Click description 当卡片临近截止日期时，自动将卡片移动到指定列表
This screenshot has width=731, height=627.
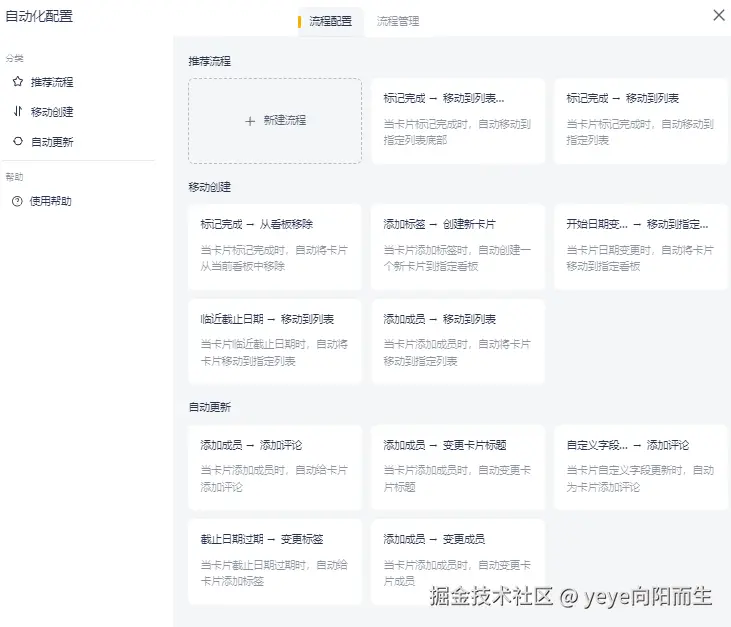pos(274,353)
